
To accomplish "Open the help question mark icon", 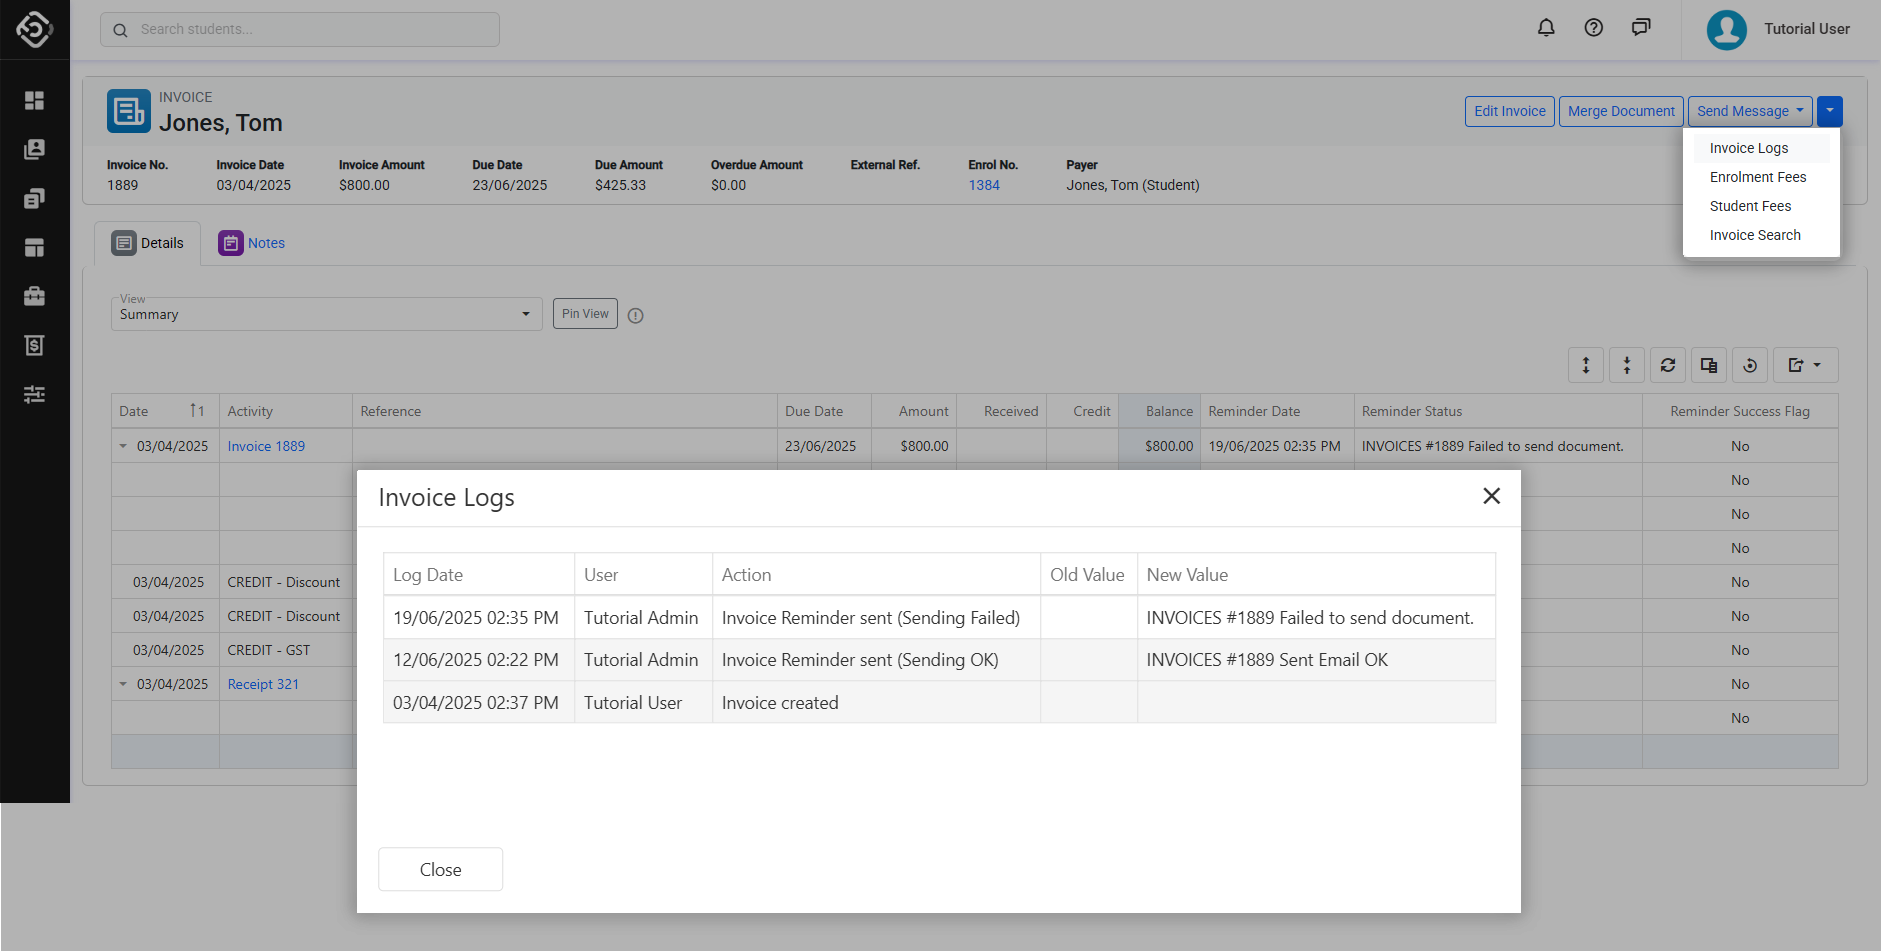I will (x=1594, y=28).
